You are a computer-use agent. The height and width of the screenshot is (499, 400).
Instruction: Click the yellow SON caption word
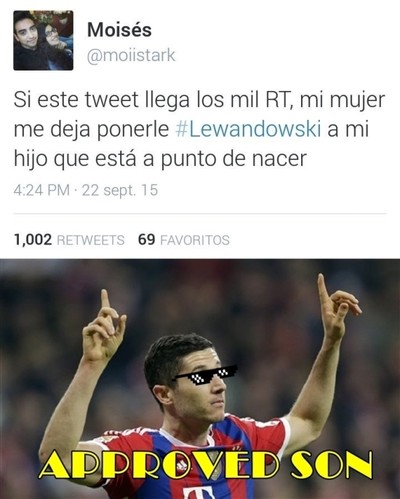coord(331,465)
